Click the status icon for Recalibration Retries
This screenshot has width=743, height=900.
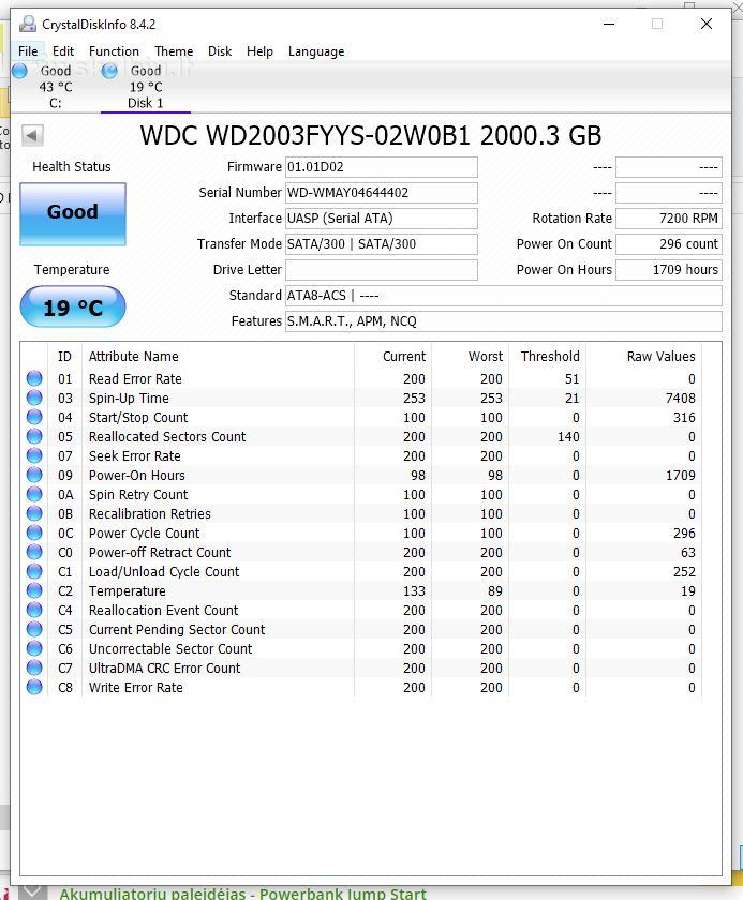point(34,513)
